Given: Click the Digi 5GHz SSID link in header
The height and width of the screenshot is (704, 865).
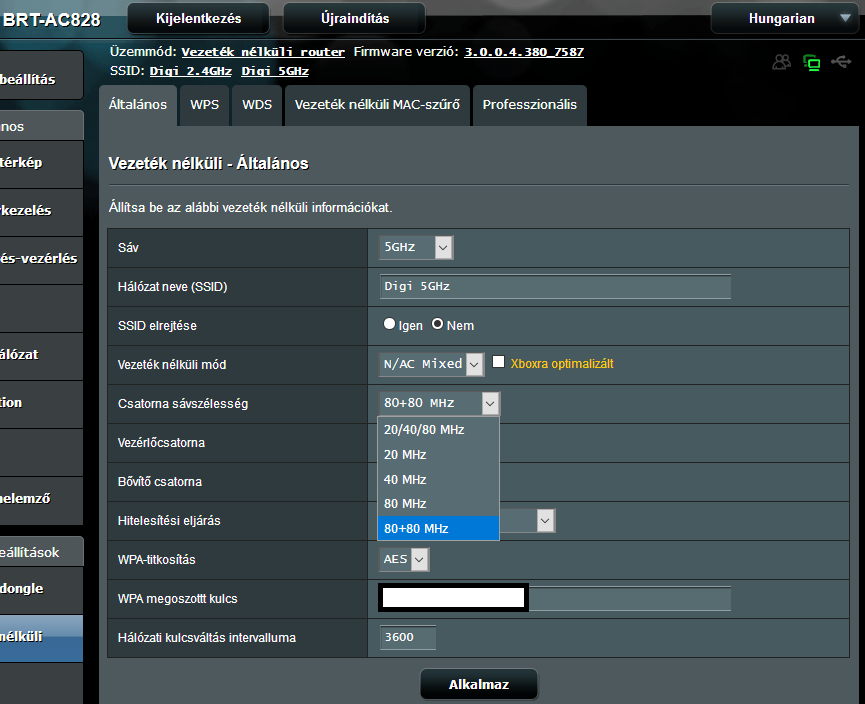Looking at the screenshot, I should (275, 71).
